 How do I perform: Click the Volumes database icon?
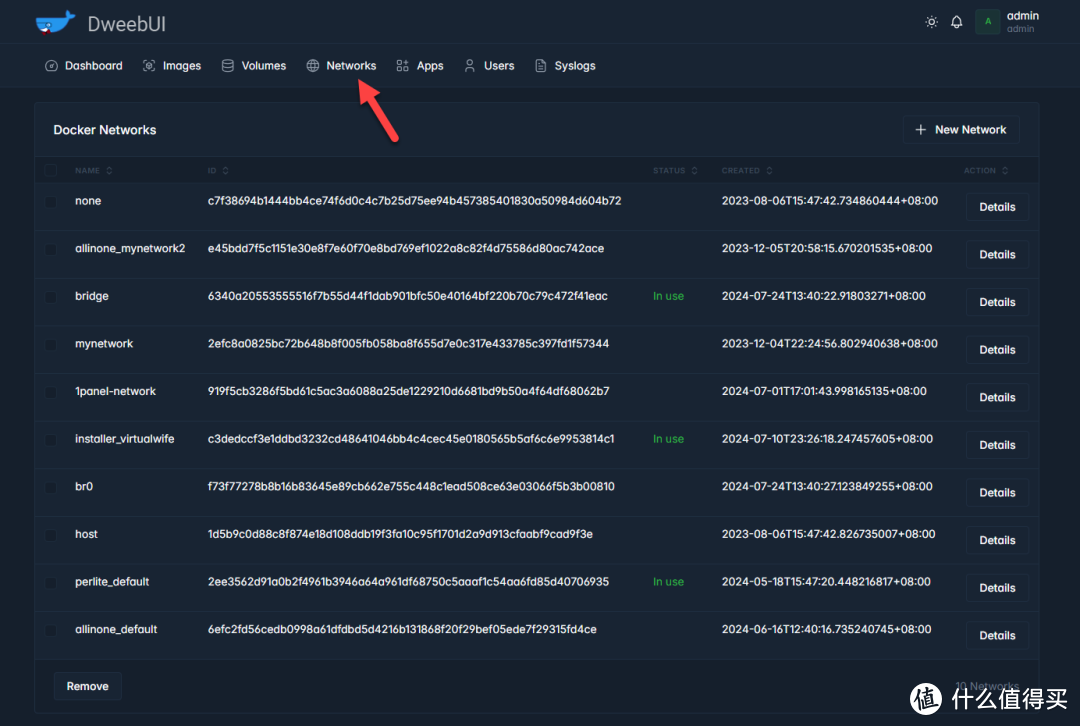click(228, 66)
